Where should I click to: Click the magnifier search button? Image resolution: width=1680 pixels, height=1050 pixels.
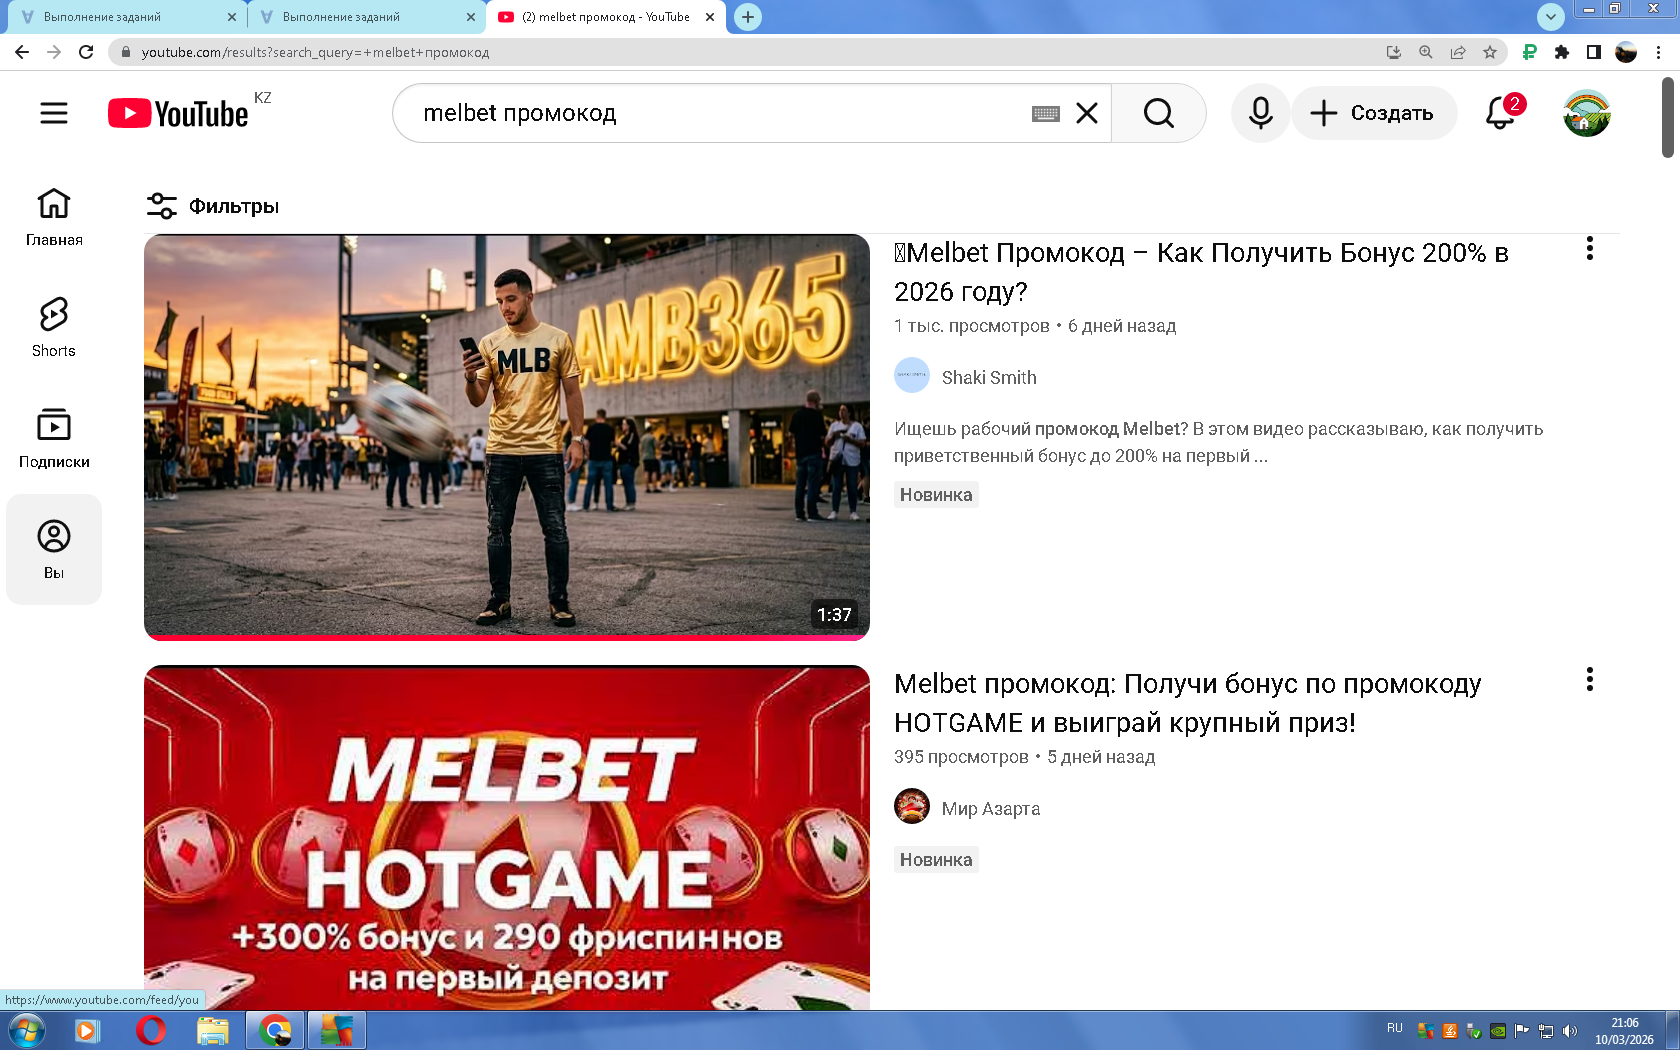pos(1158,113)
